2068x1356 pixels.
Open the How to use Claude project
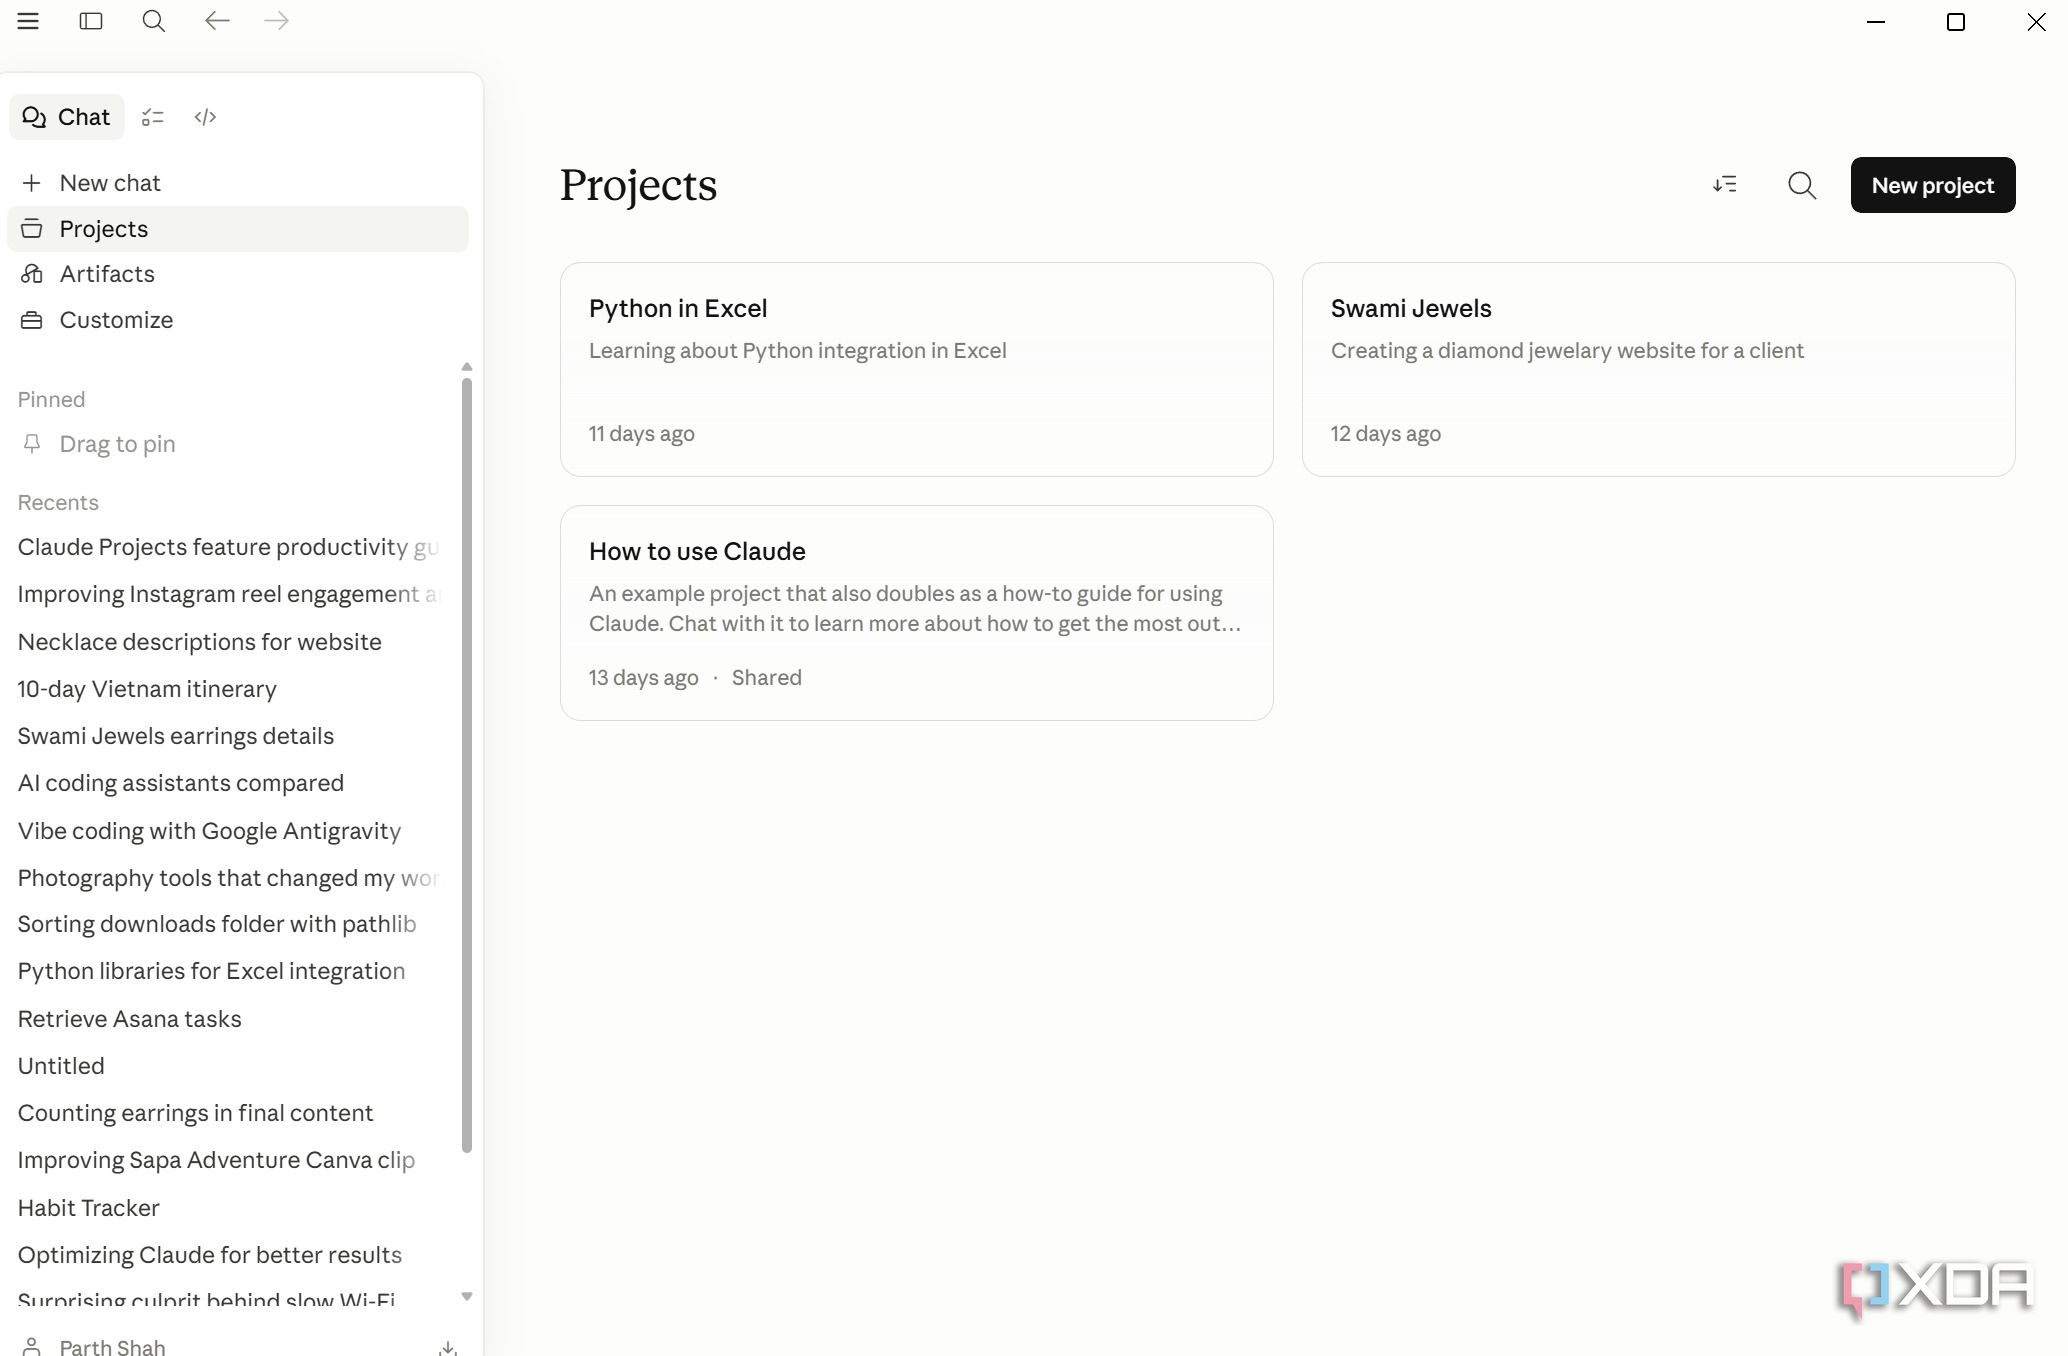click(916, 613)
